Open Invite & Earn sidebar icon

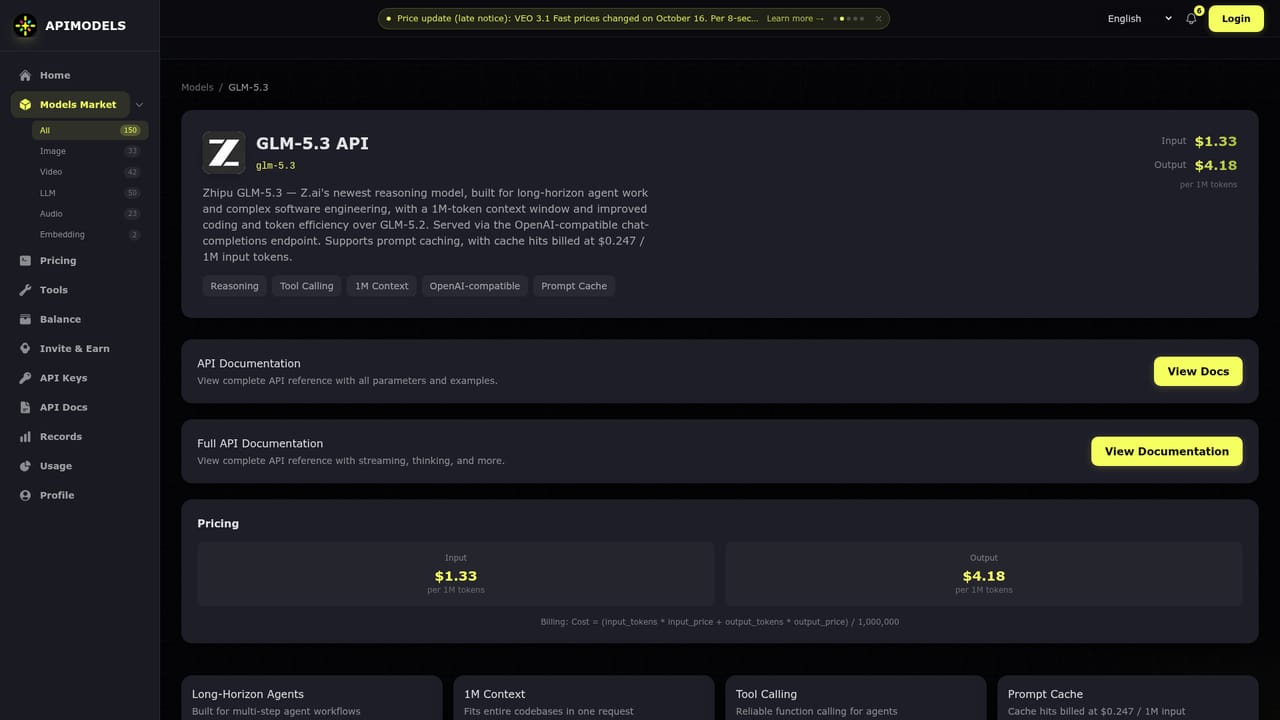26,348
